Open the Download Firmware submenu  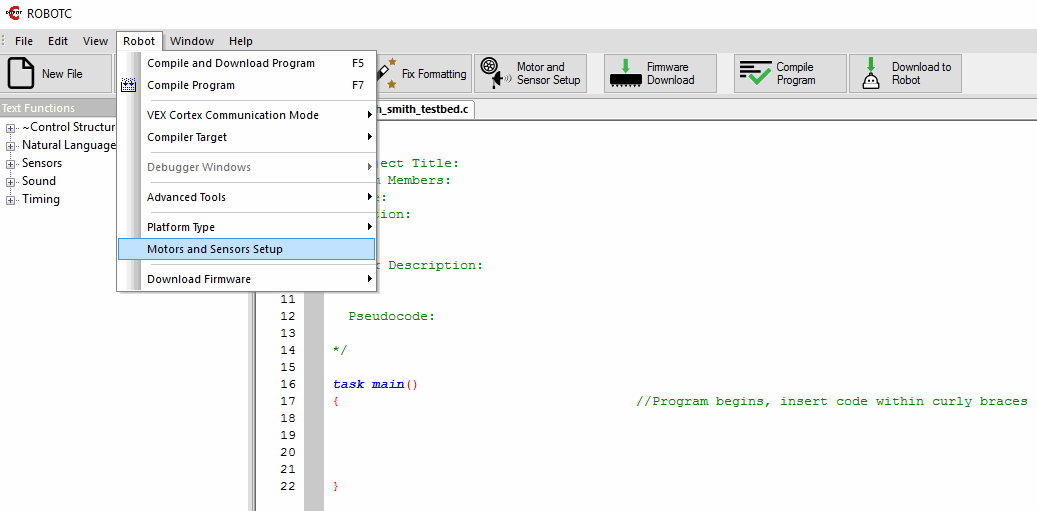pos(199,279)
